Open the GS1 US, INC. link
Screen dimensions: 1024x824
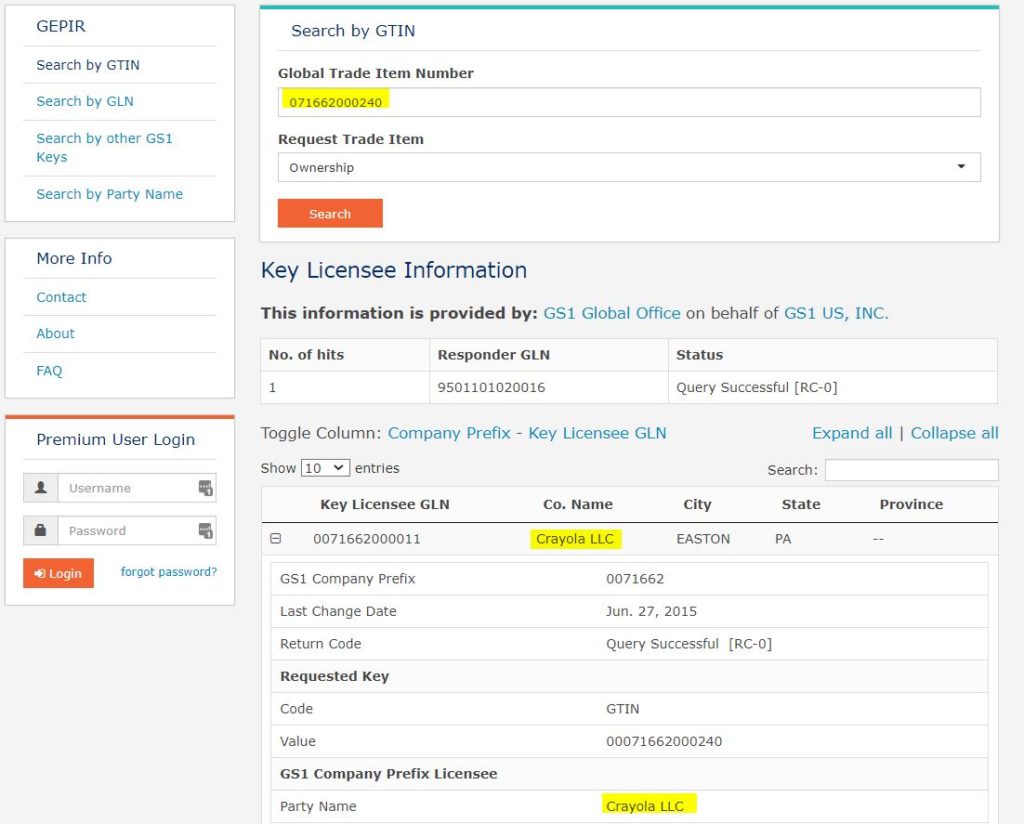836,313
